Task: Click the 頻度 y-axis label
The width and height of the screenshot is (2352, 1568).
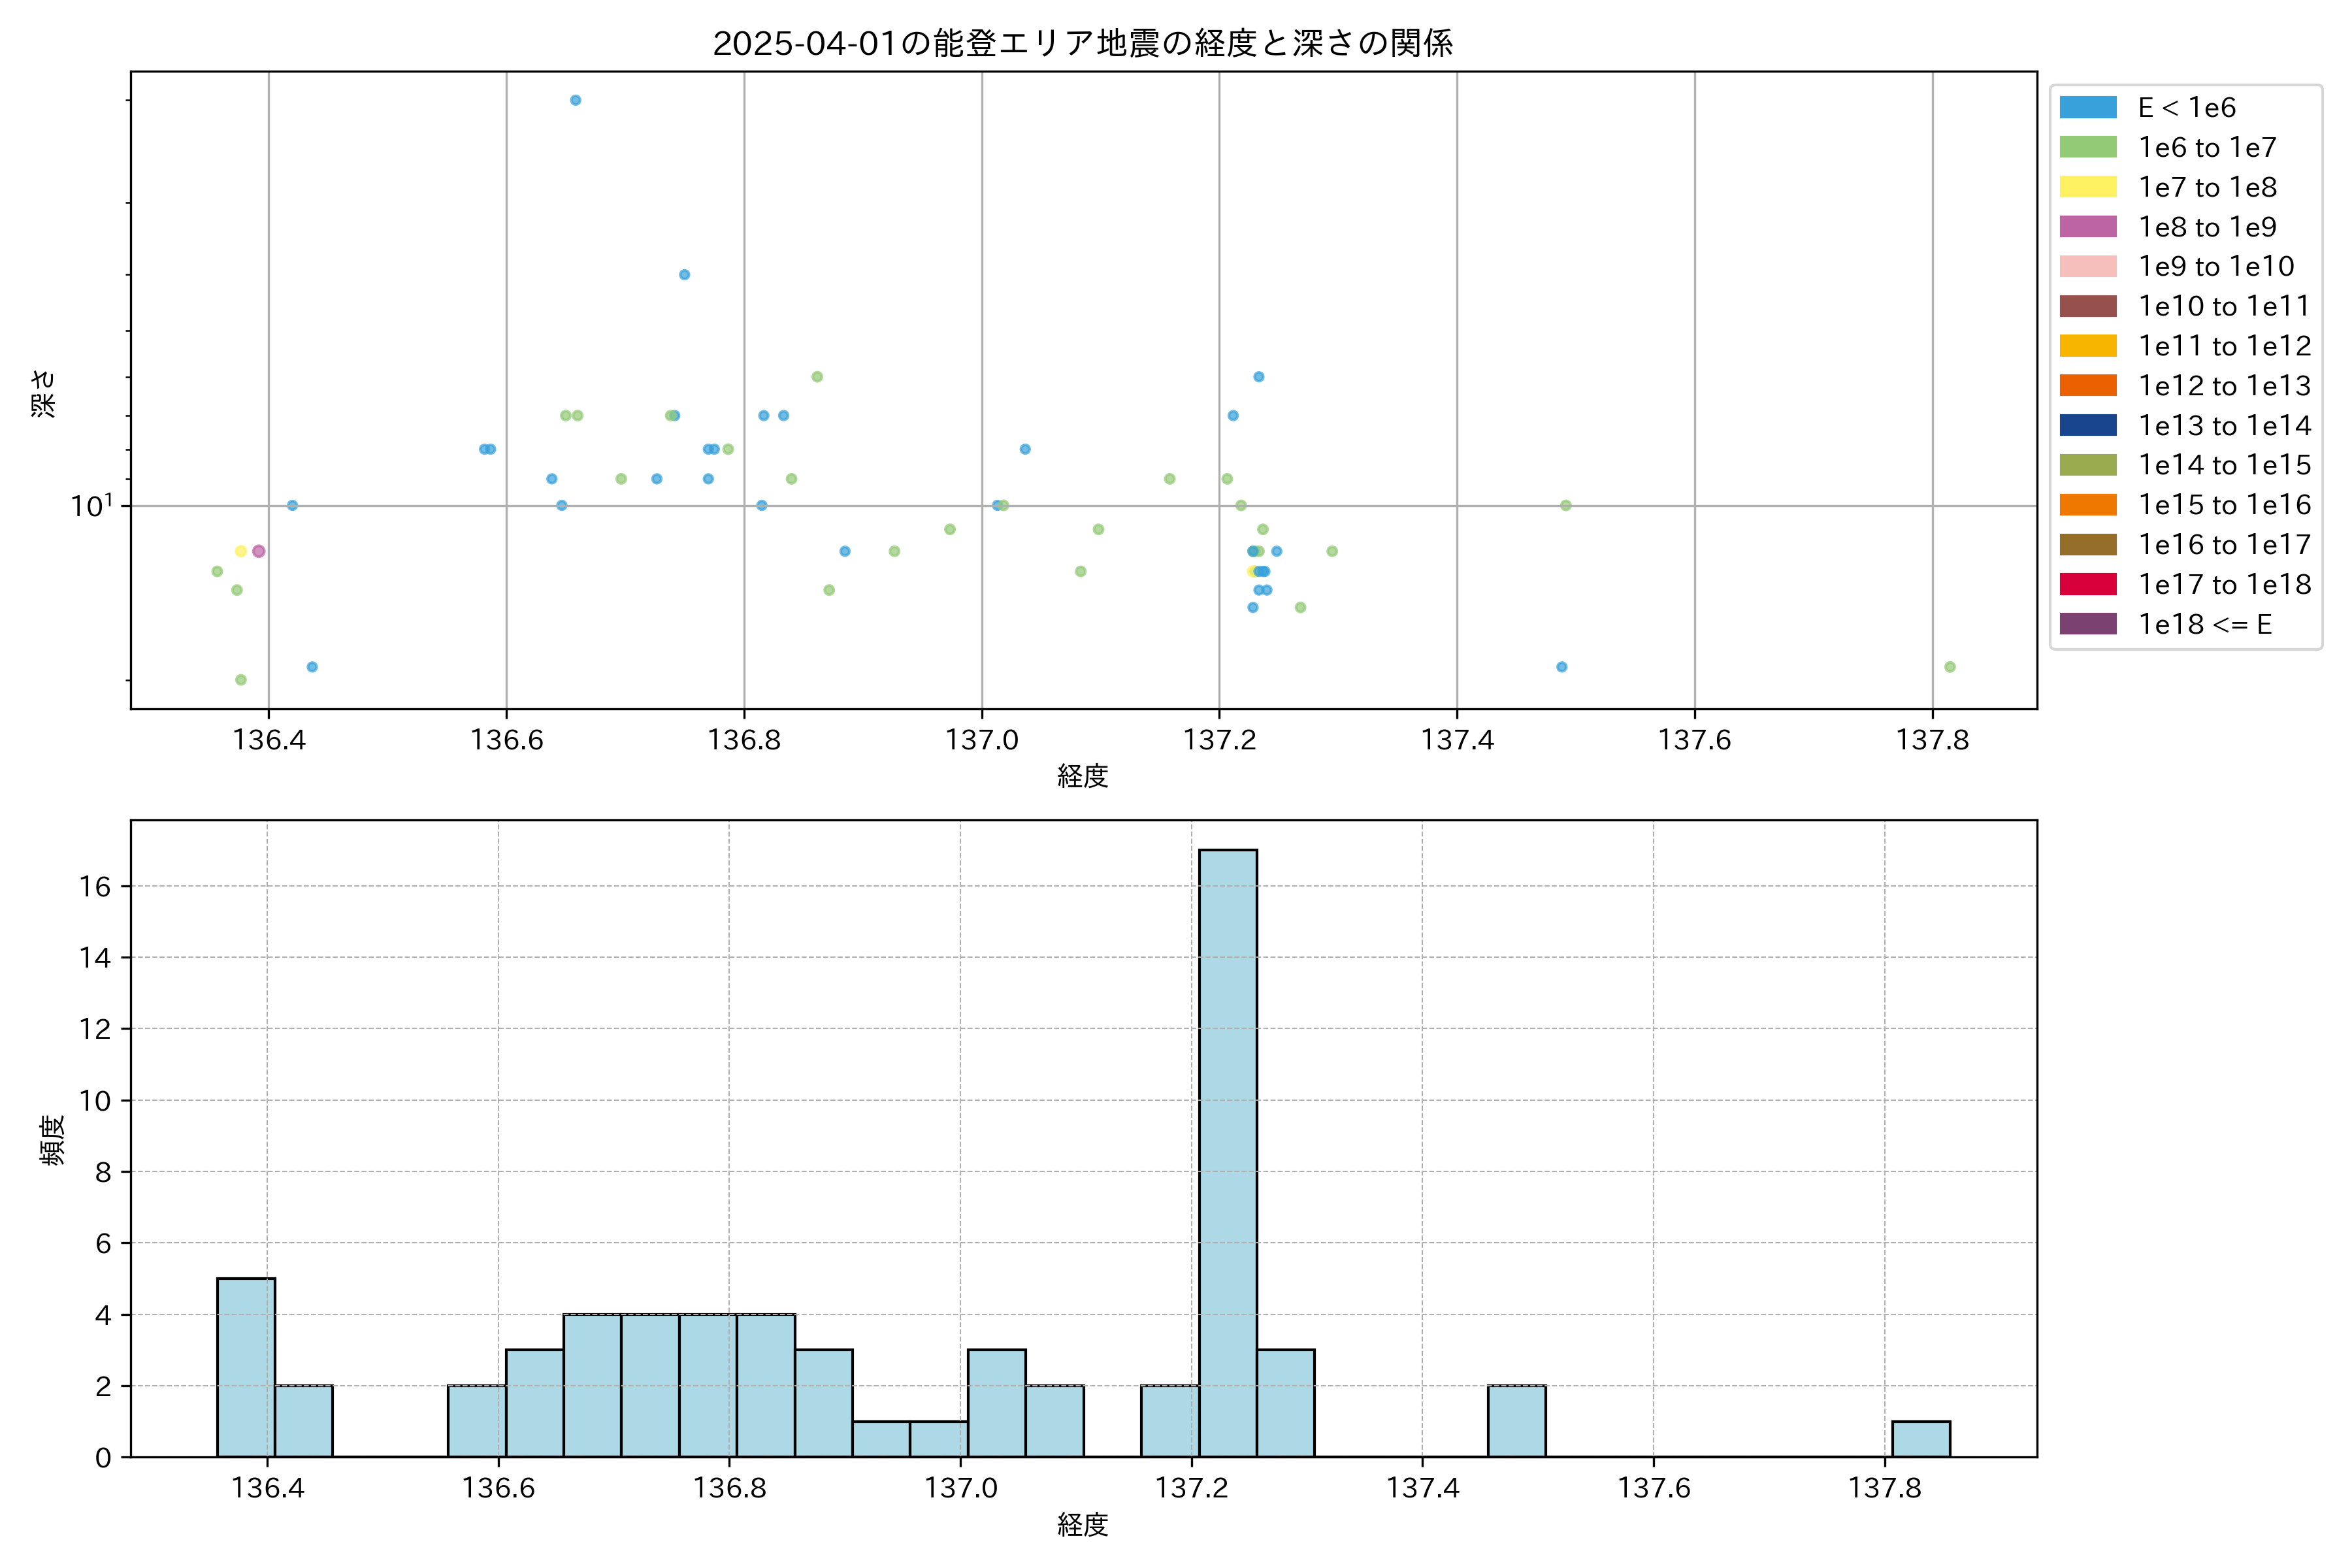Action: 53,1140
